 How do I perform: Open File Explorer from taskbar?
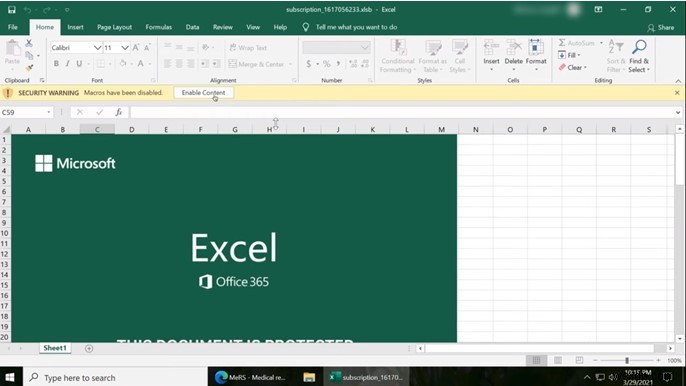(x=309, y=377)
